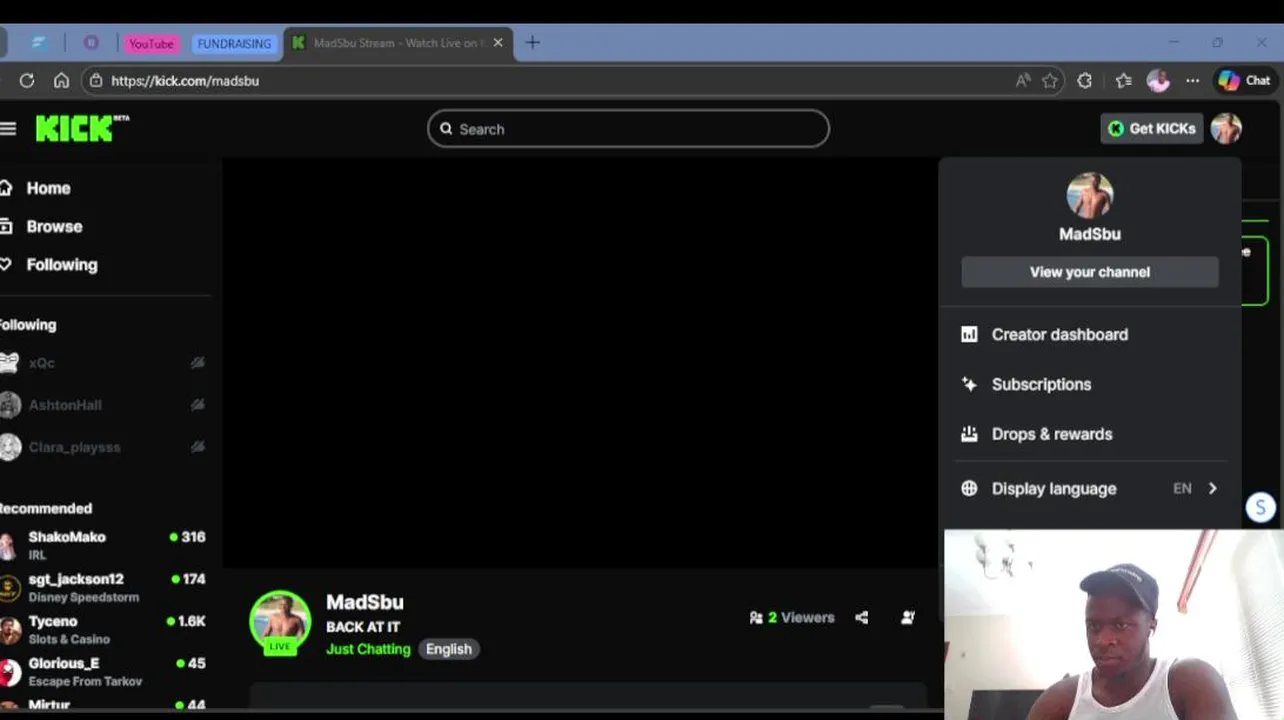Viewport: 1284px width, 720px height.
Task: Go to Home in sidebar
Action: (48, 188)
